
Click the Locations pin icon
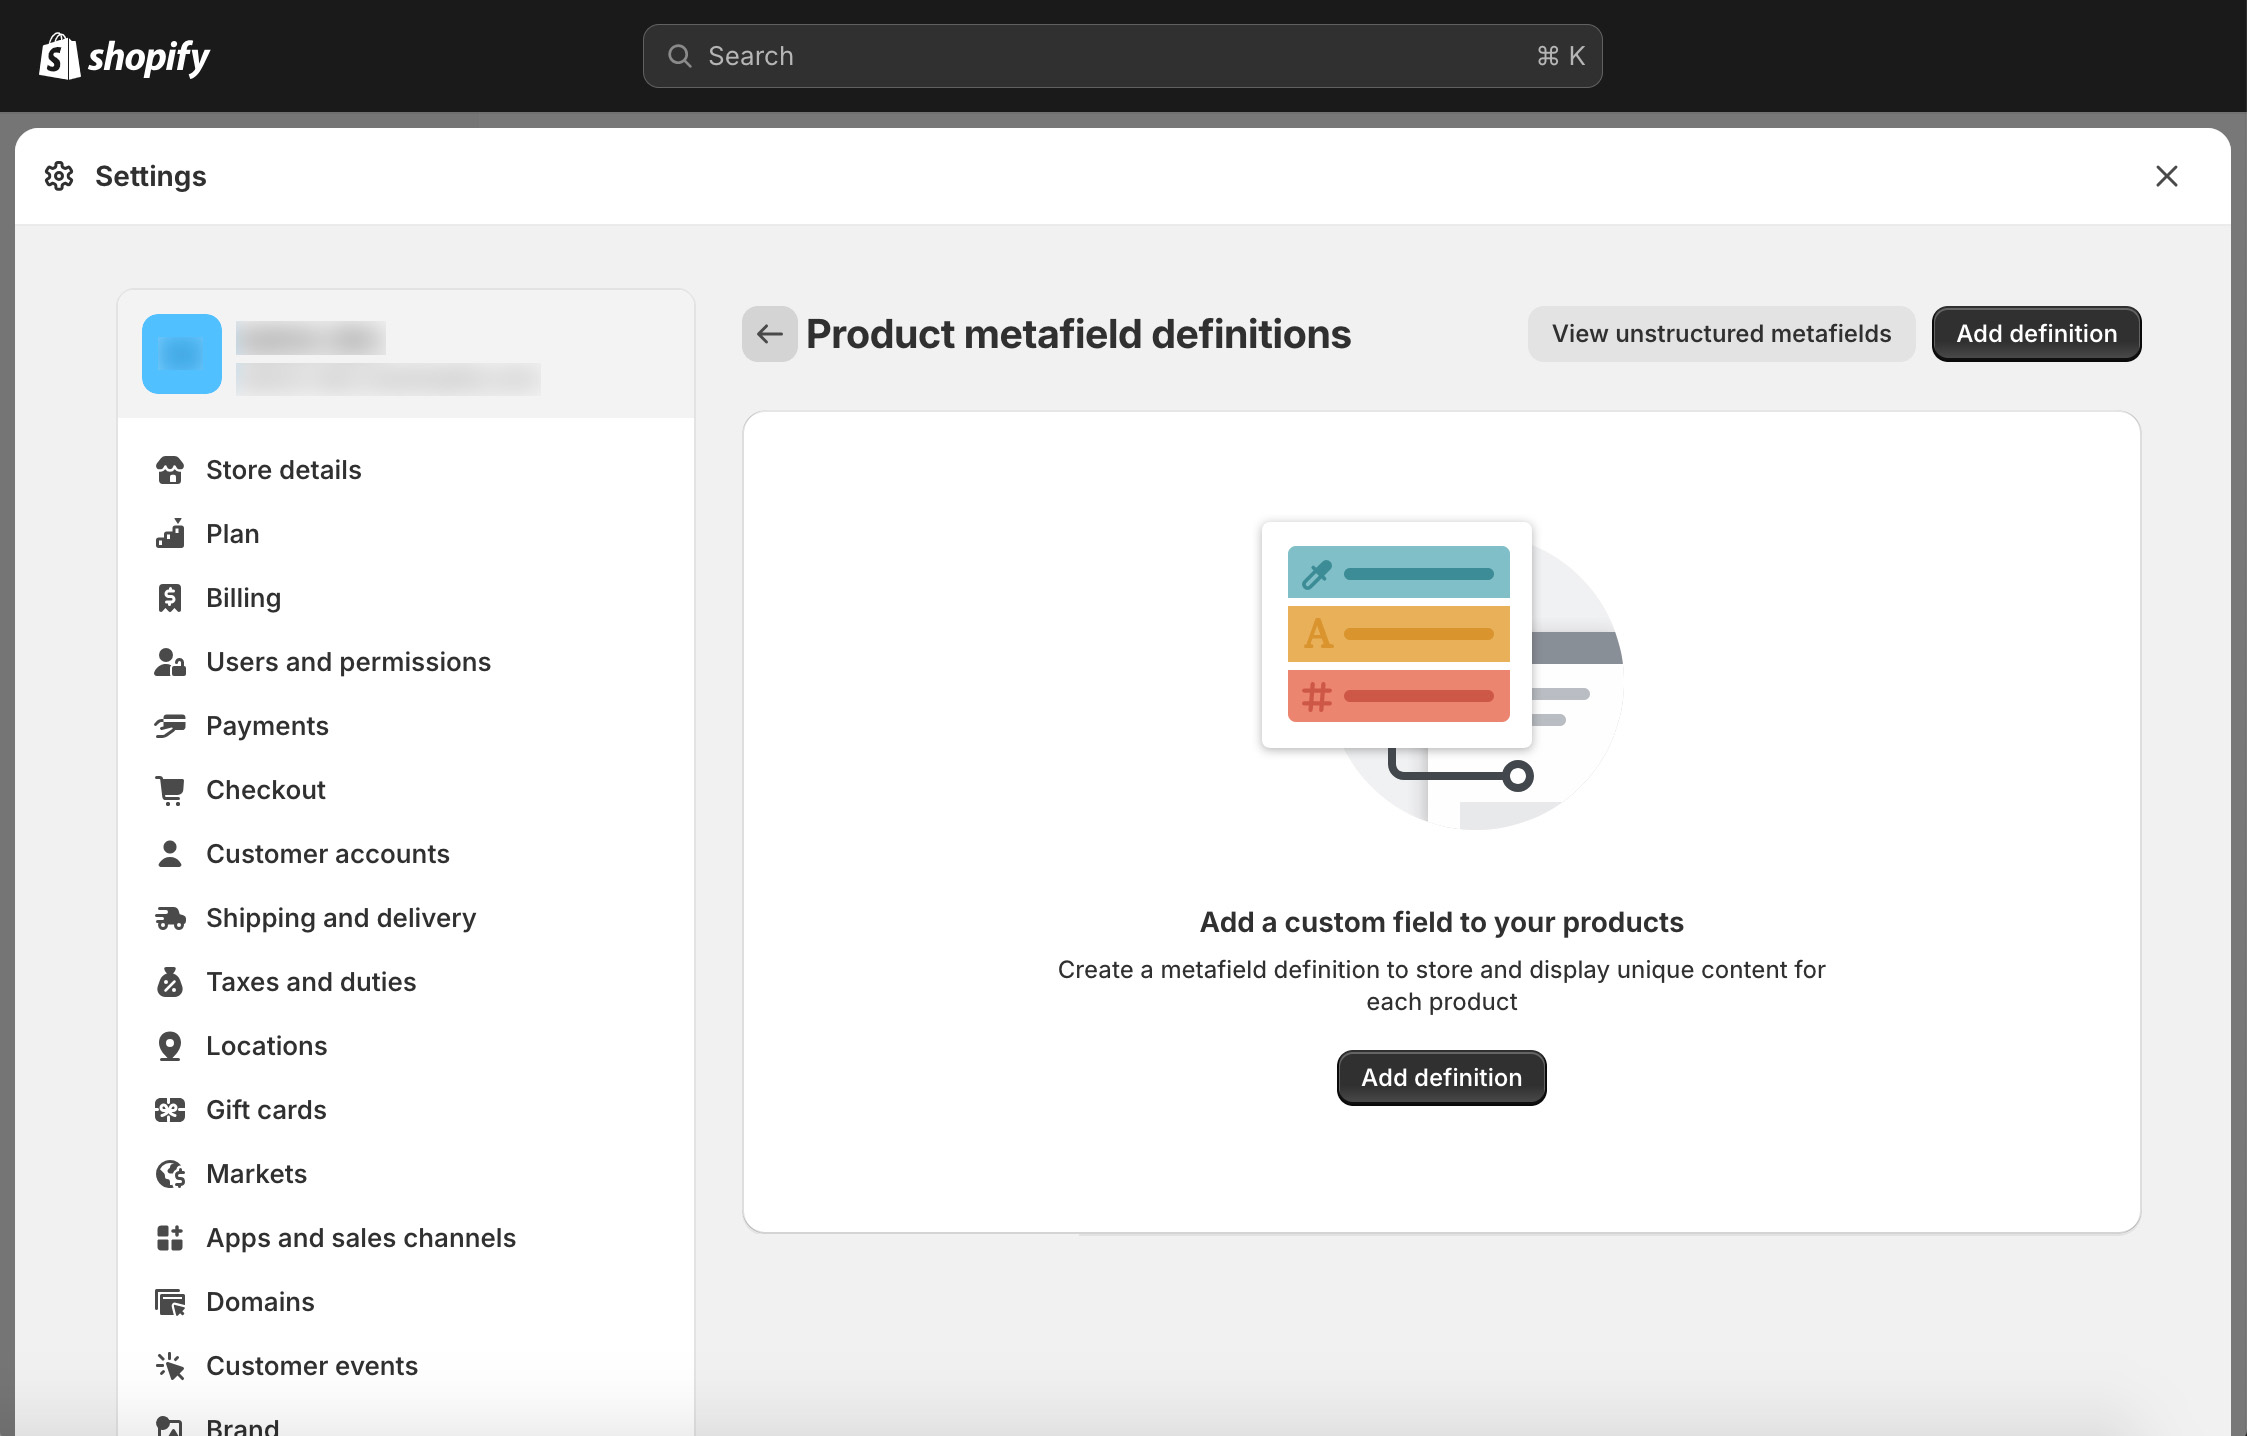pos(170,1046)
